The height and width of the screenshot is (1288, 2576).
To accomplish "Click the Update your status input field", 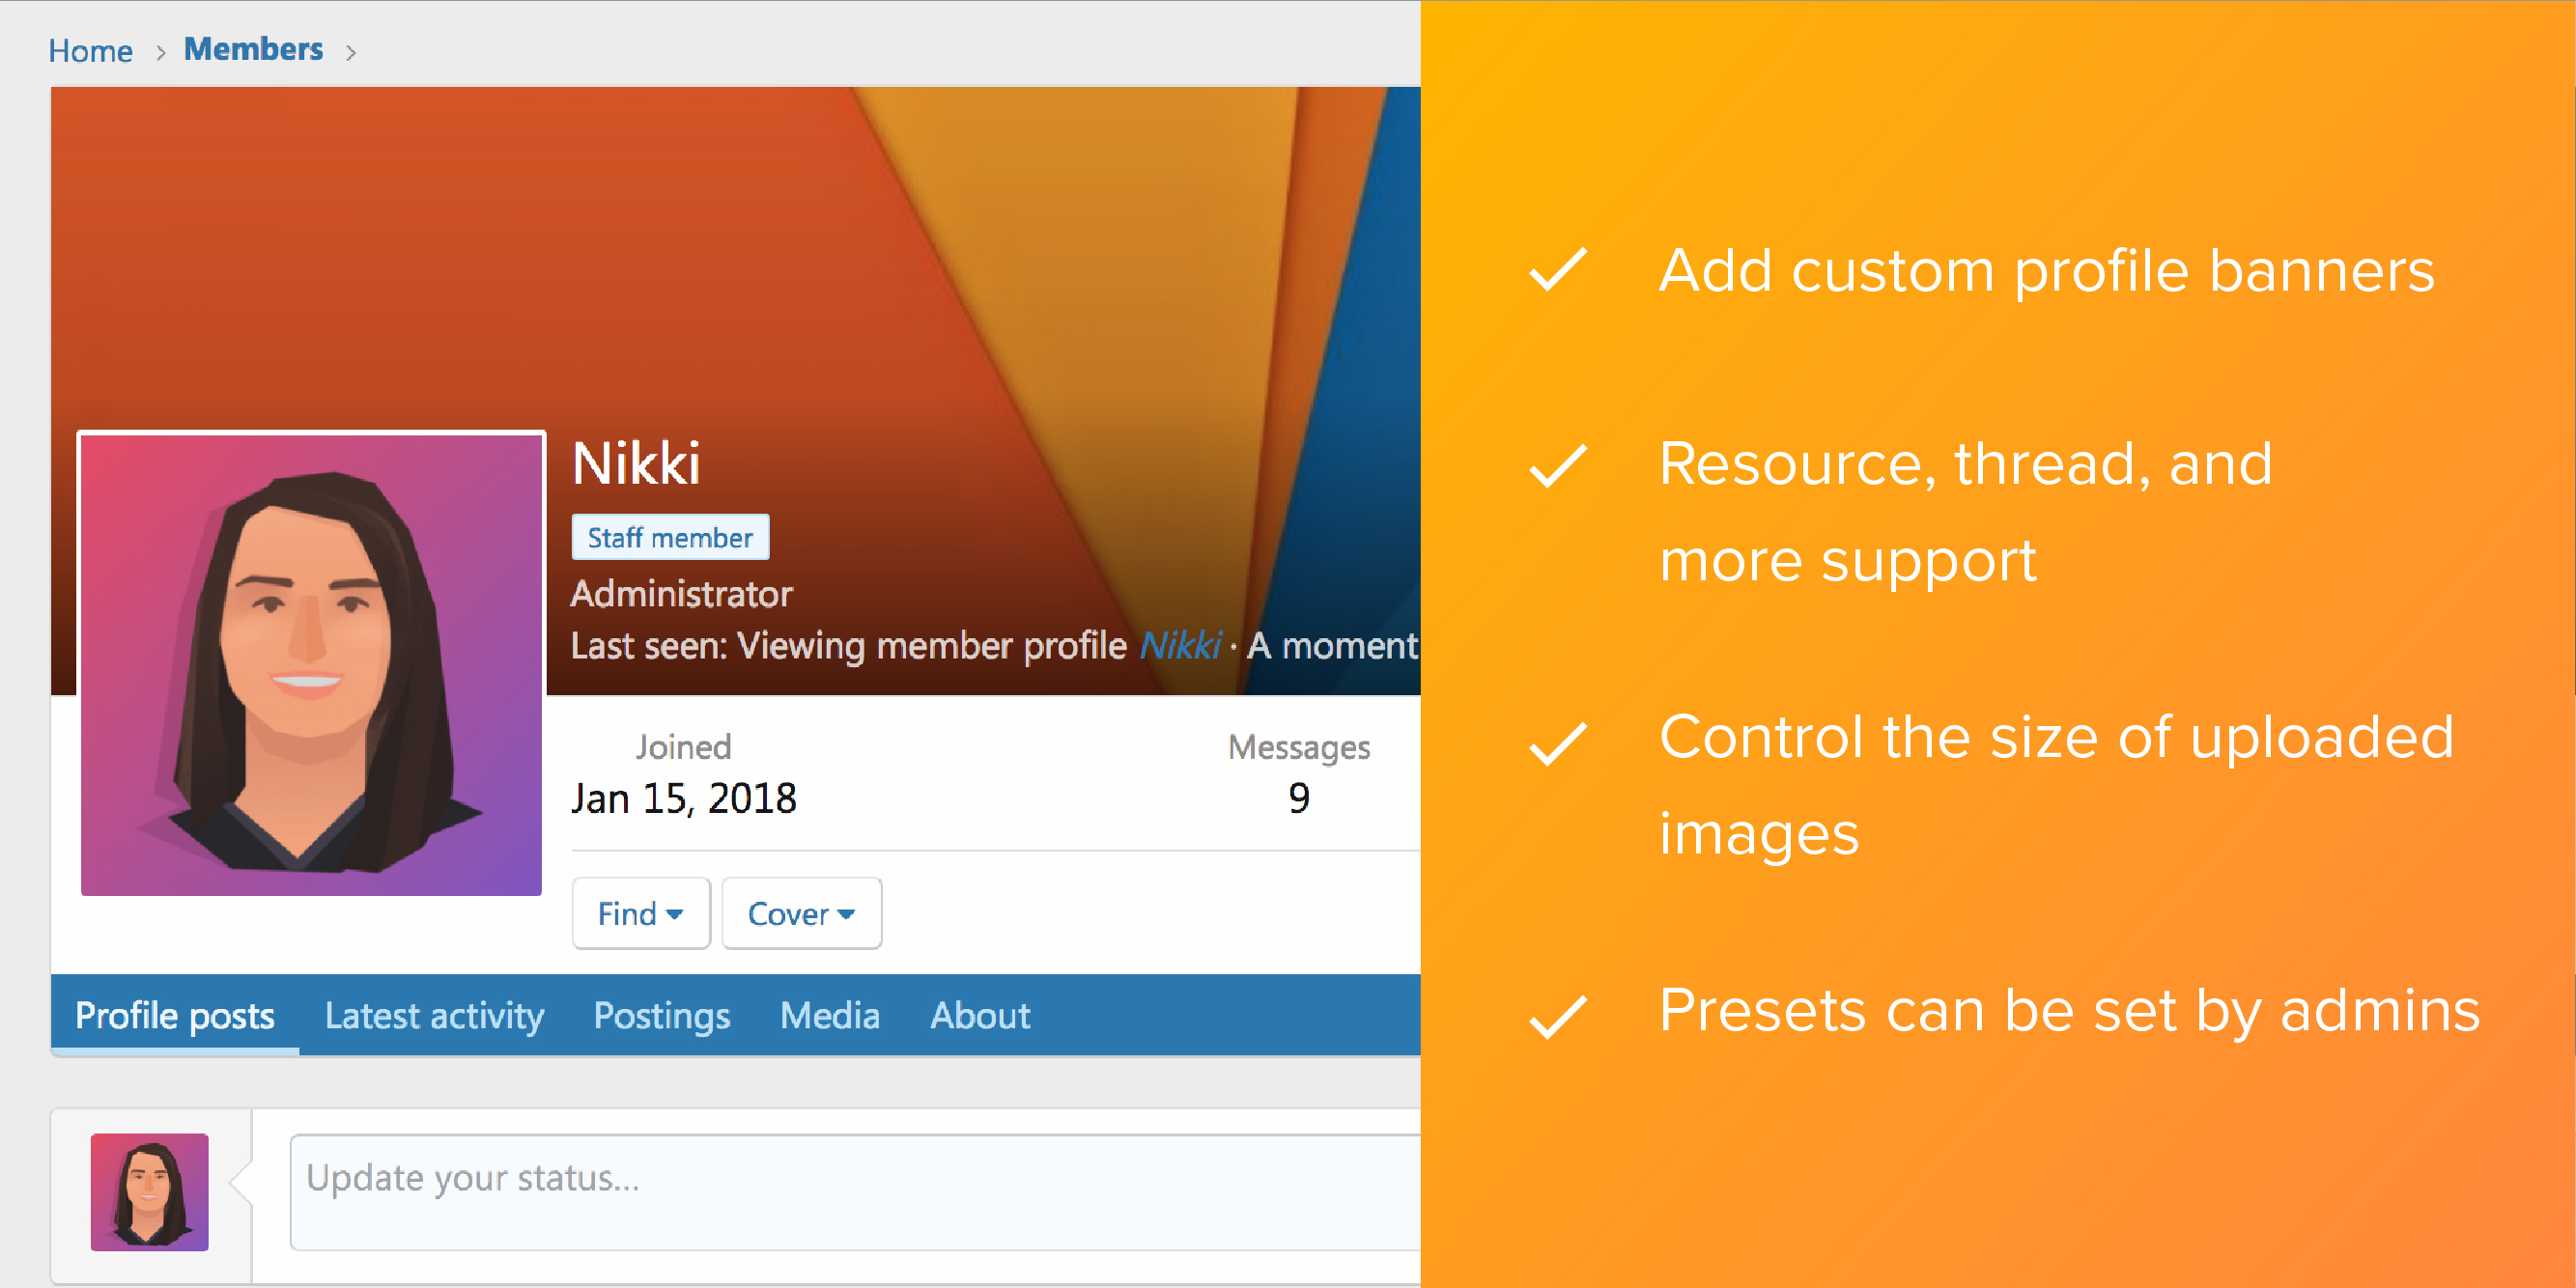I will point(855,1191).
